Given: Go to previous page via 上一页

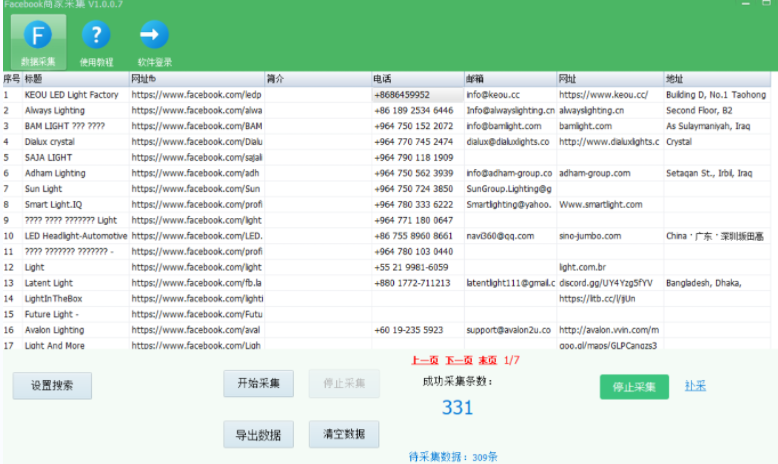Looking at the screenshot, I should pyautogui.click(x=425, y=360).
